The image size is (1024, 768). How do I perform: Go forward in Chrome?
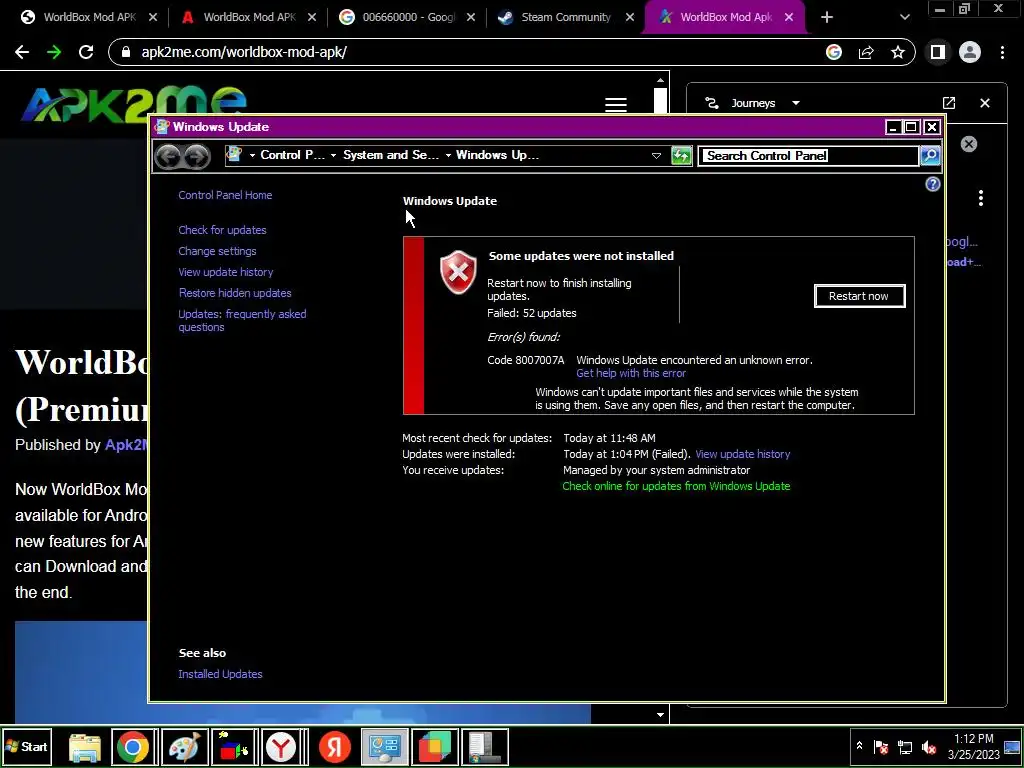click(x=54, y=52)
